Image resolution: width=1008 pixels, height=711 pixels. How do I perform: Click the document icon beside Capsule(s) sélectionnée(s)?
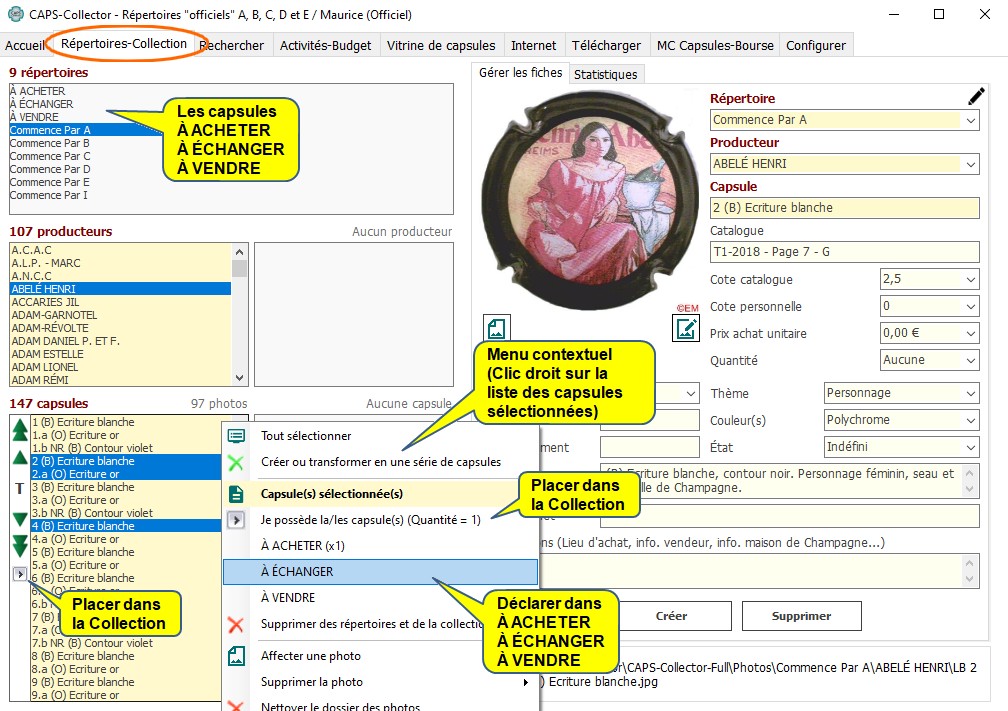pyautogui.click(x=237, y=494)
